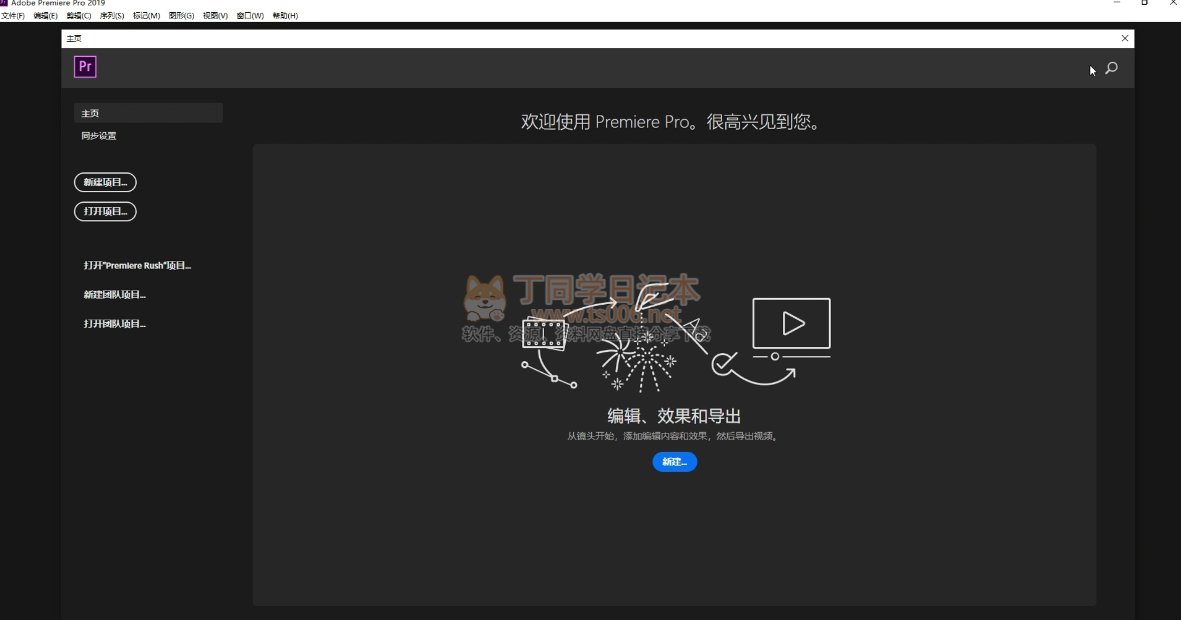The image size is (1181, 620).
Task: Click the 打开"Premiere Rush"项目... link
Action: [137, 266]
